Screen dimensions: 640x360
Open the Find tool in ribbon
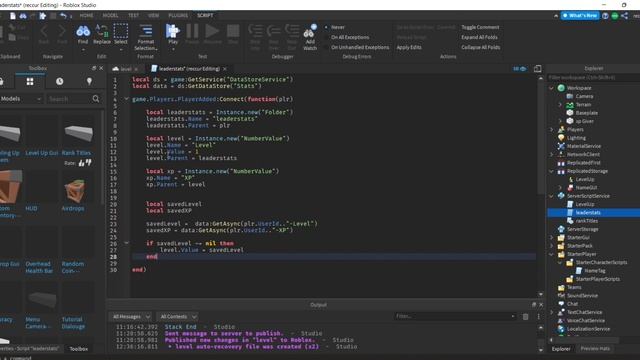click(x=83, y=34)
